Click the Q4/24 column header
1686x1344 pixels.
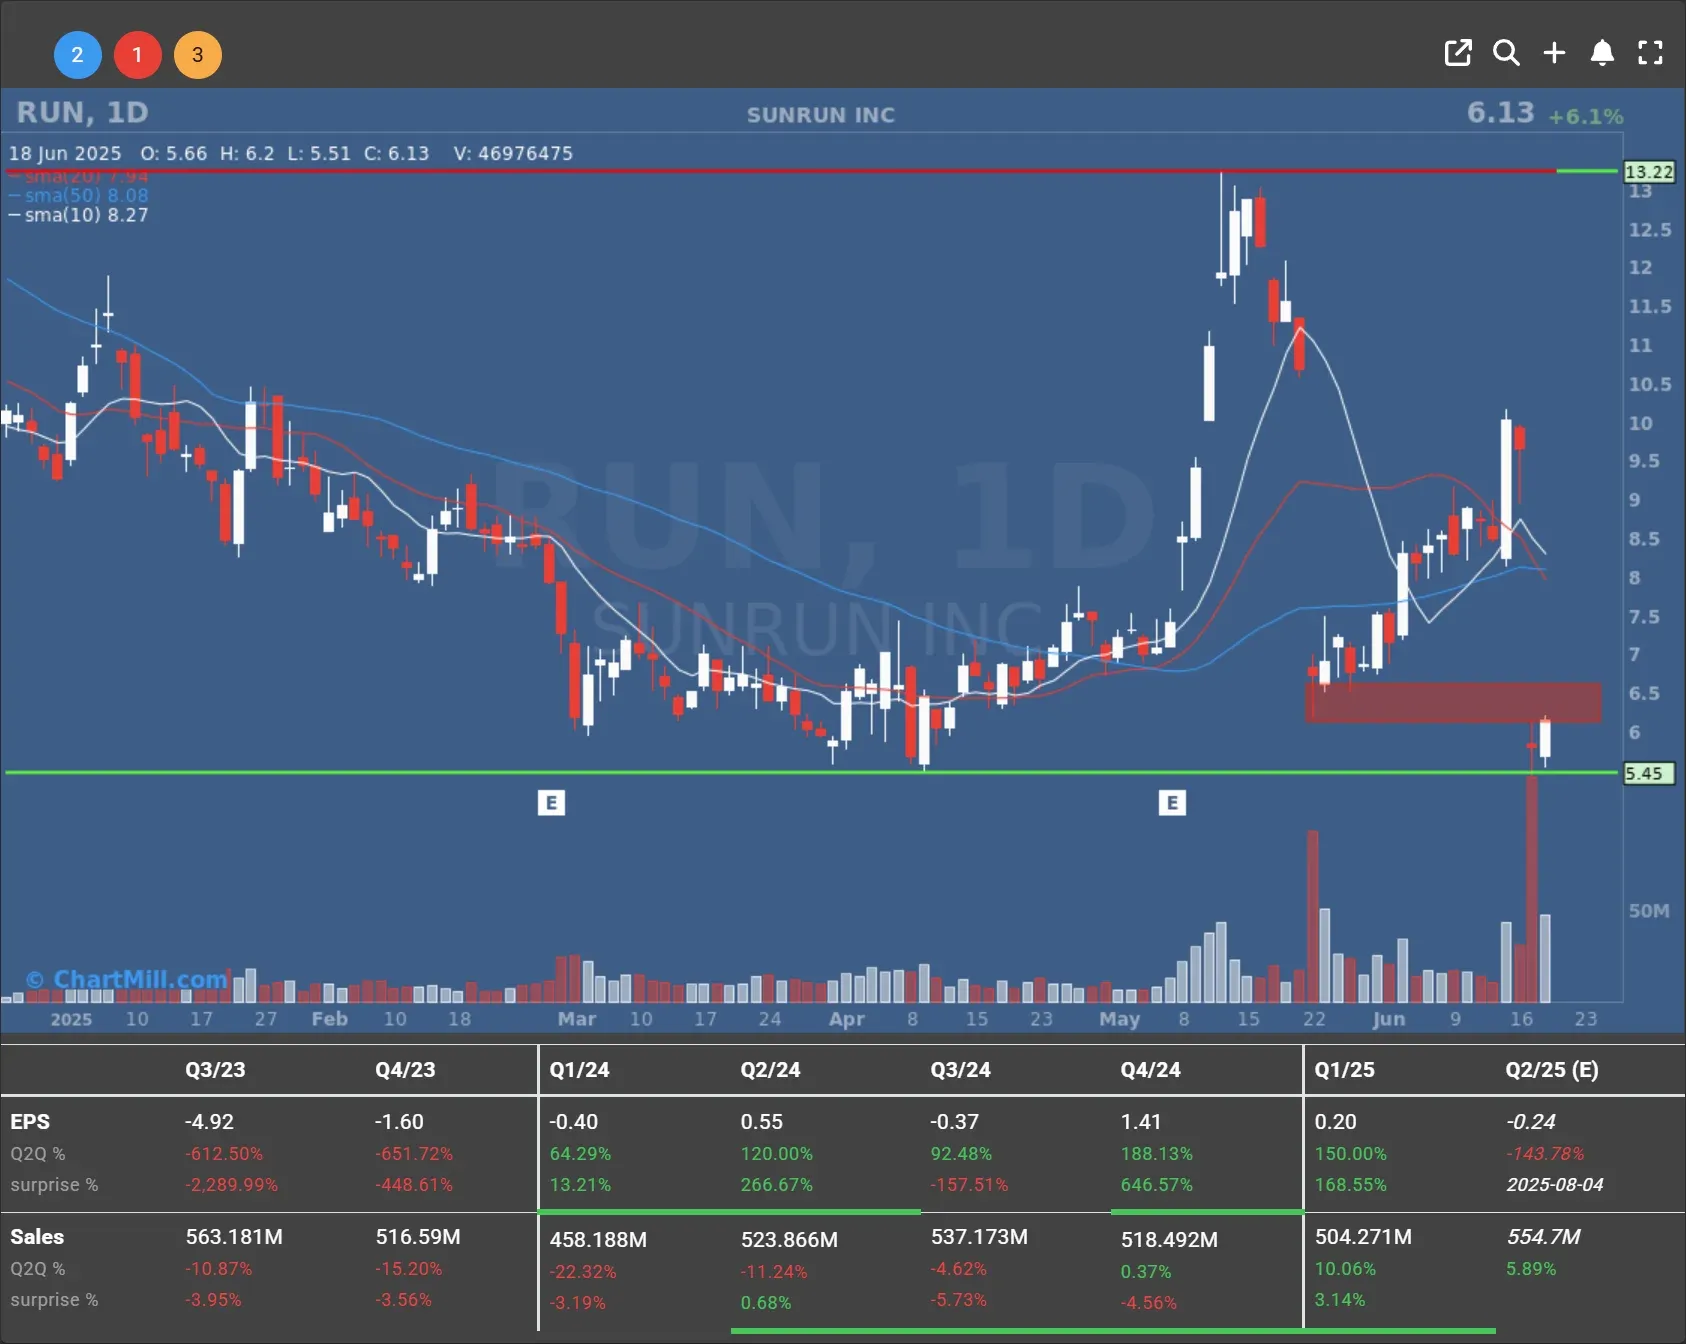click(1150, 1069)
